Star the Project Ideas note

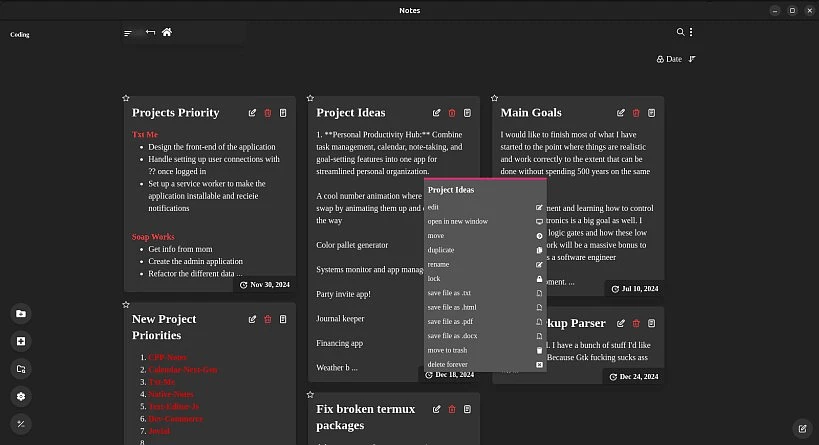[310, 98]
